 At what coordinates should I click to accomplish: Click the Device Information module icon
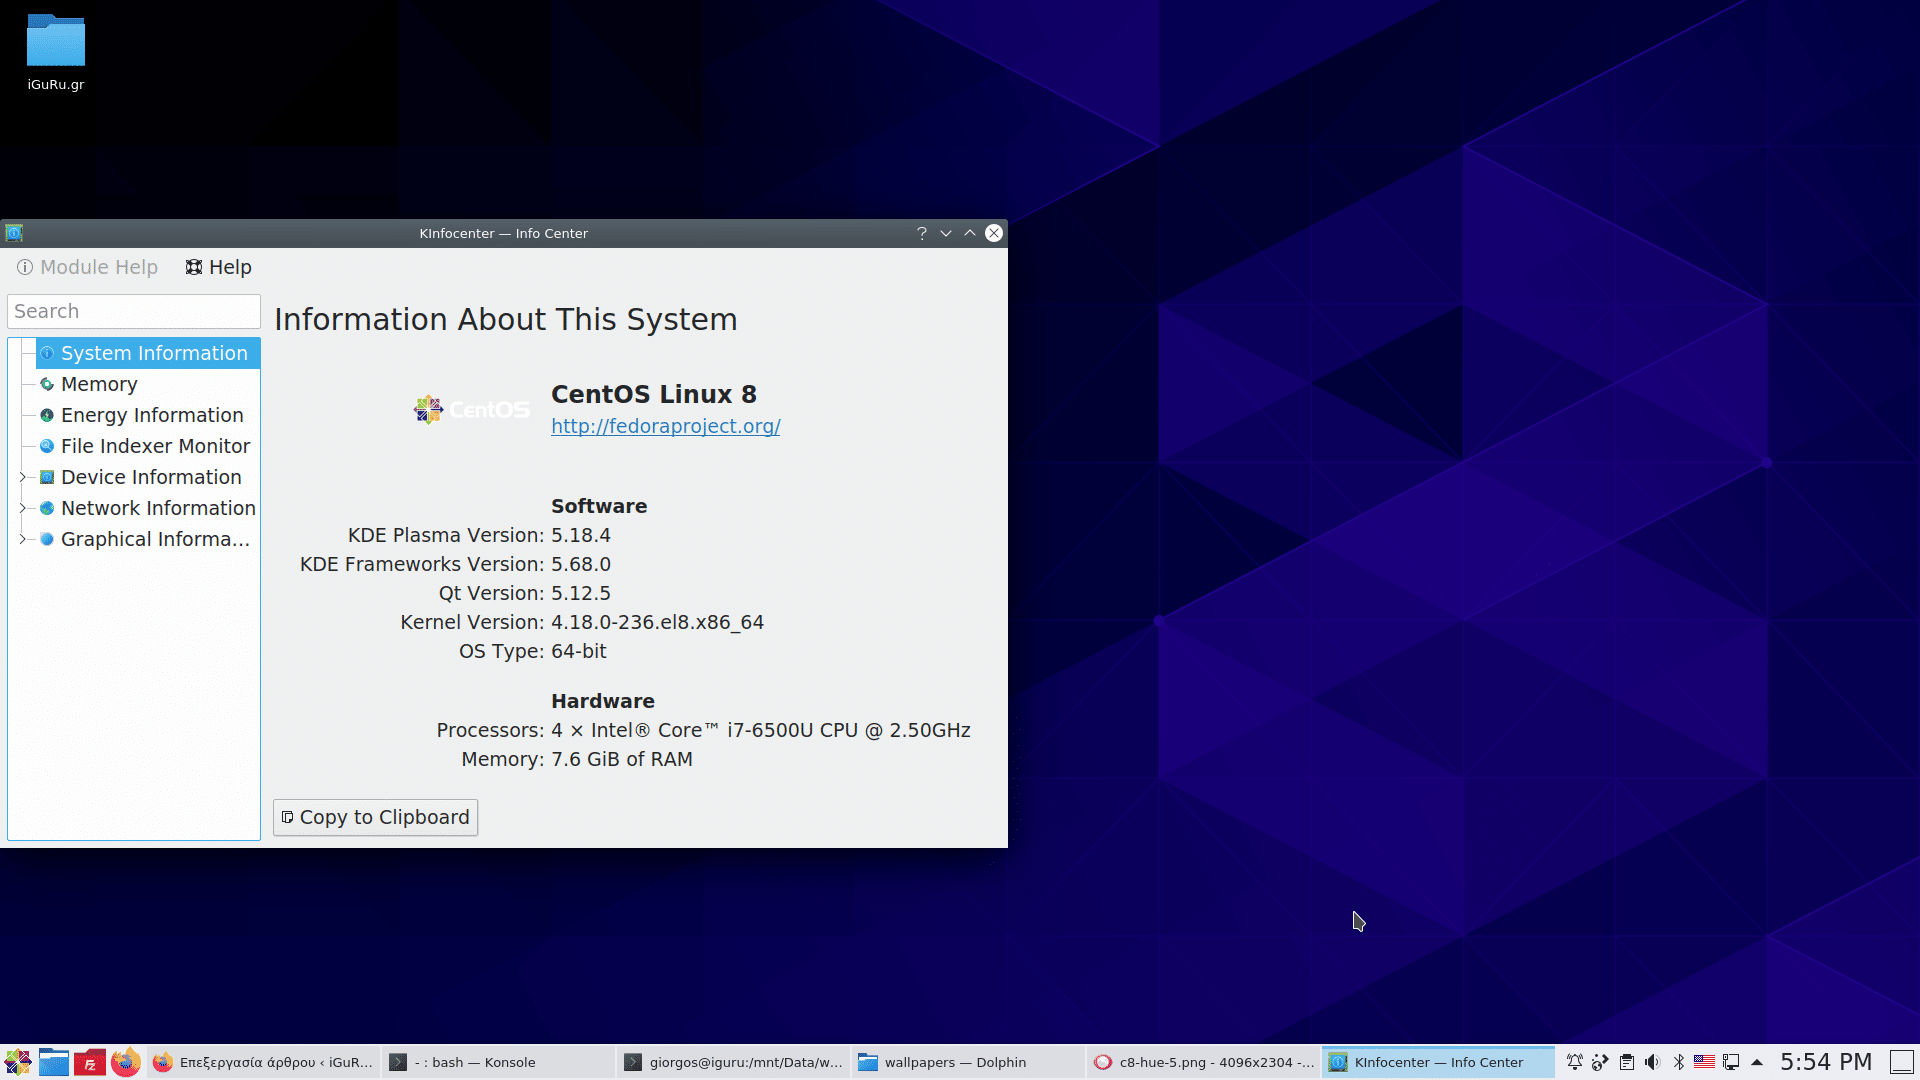(47, 477)
